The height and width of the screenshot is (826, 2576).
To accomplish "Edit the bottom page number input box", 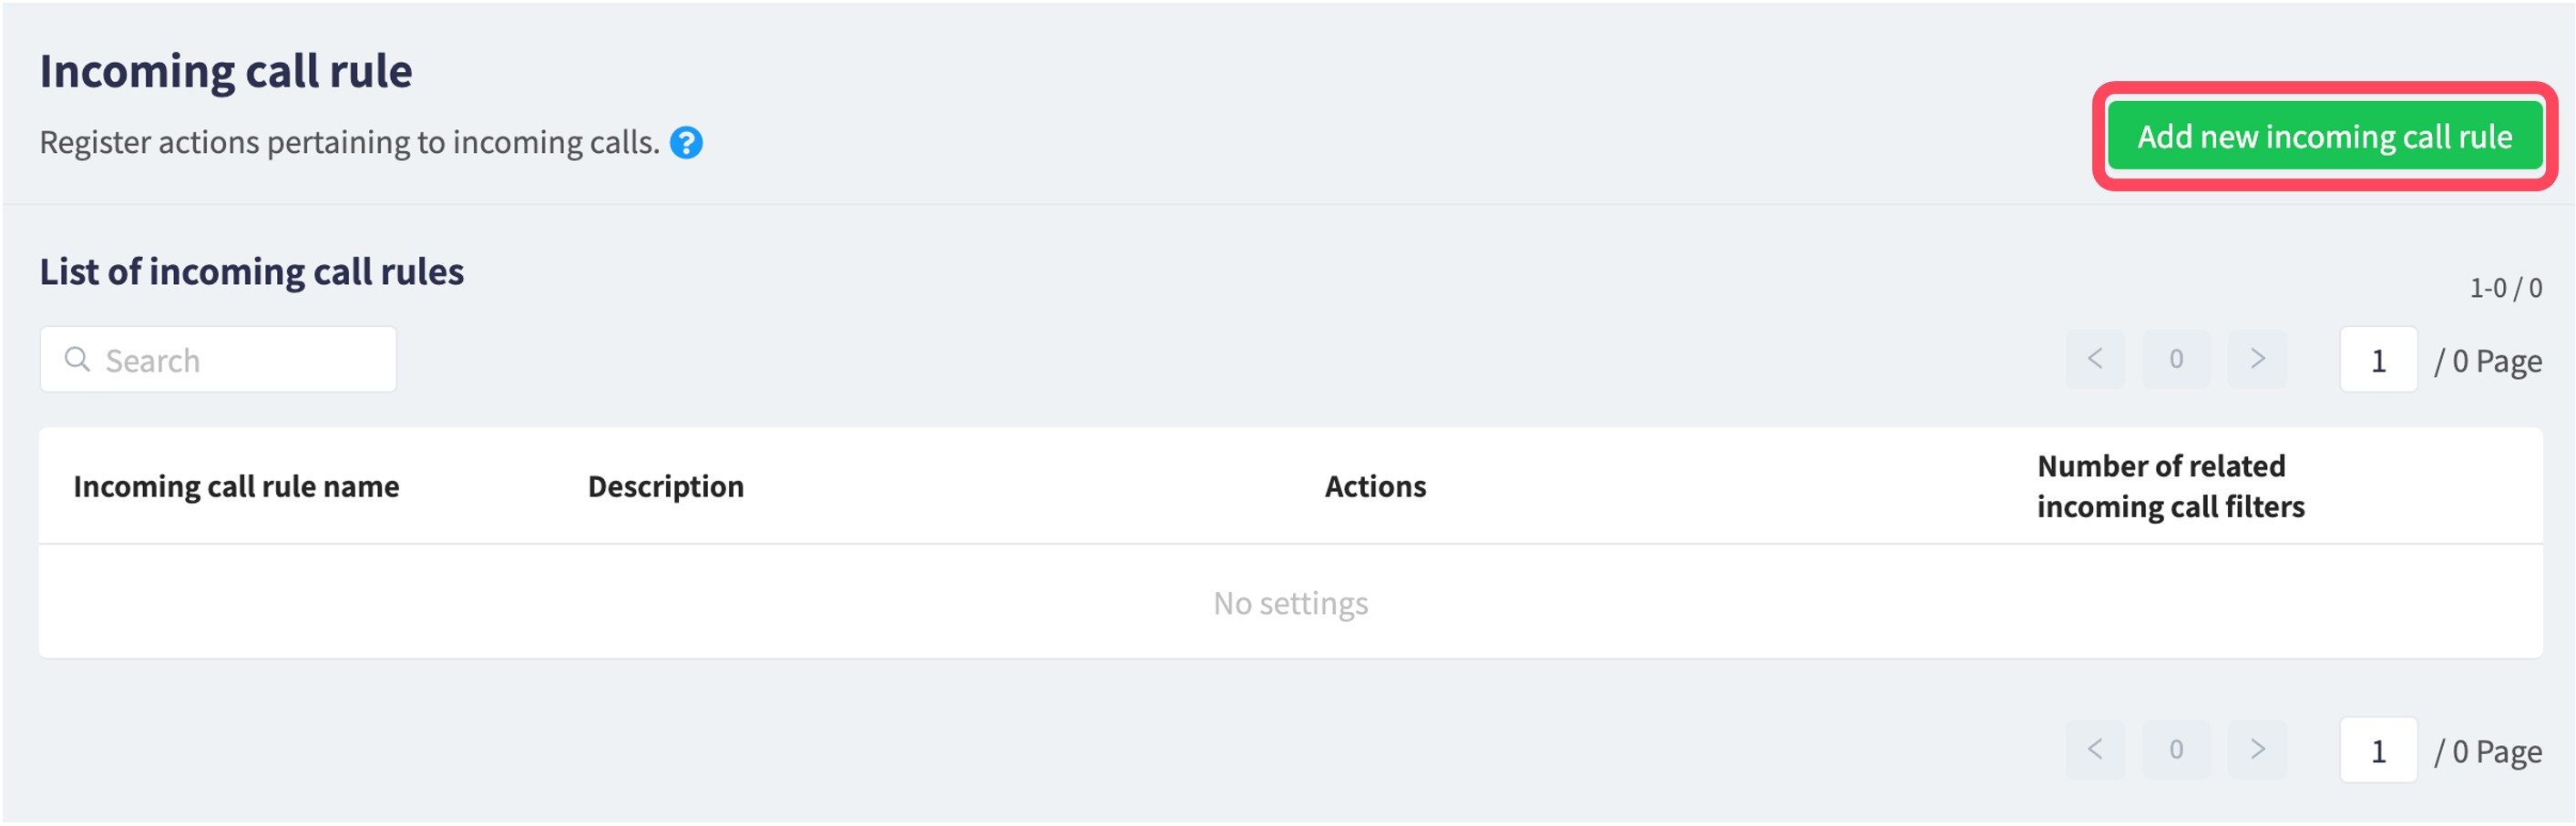I will pyautogui.click(x=2378, y=751).
